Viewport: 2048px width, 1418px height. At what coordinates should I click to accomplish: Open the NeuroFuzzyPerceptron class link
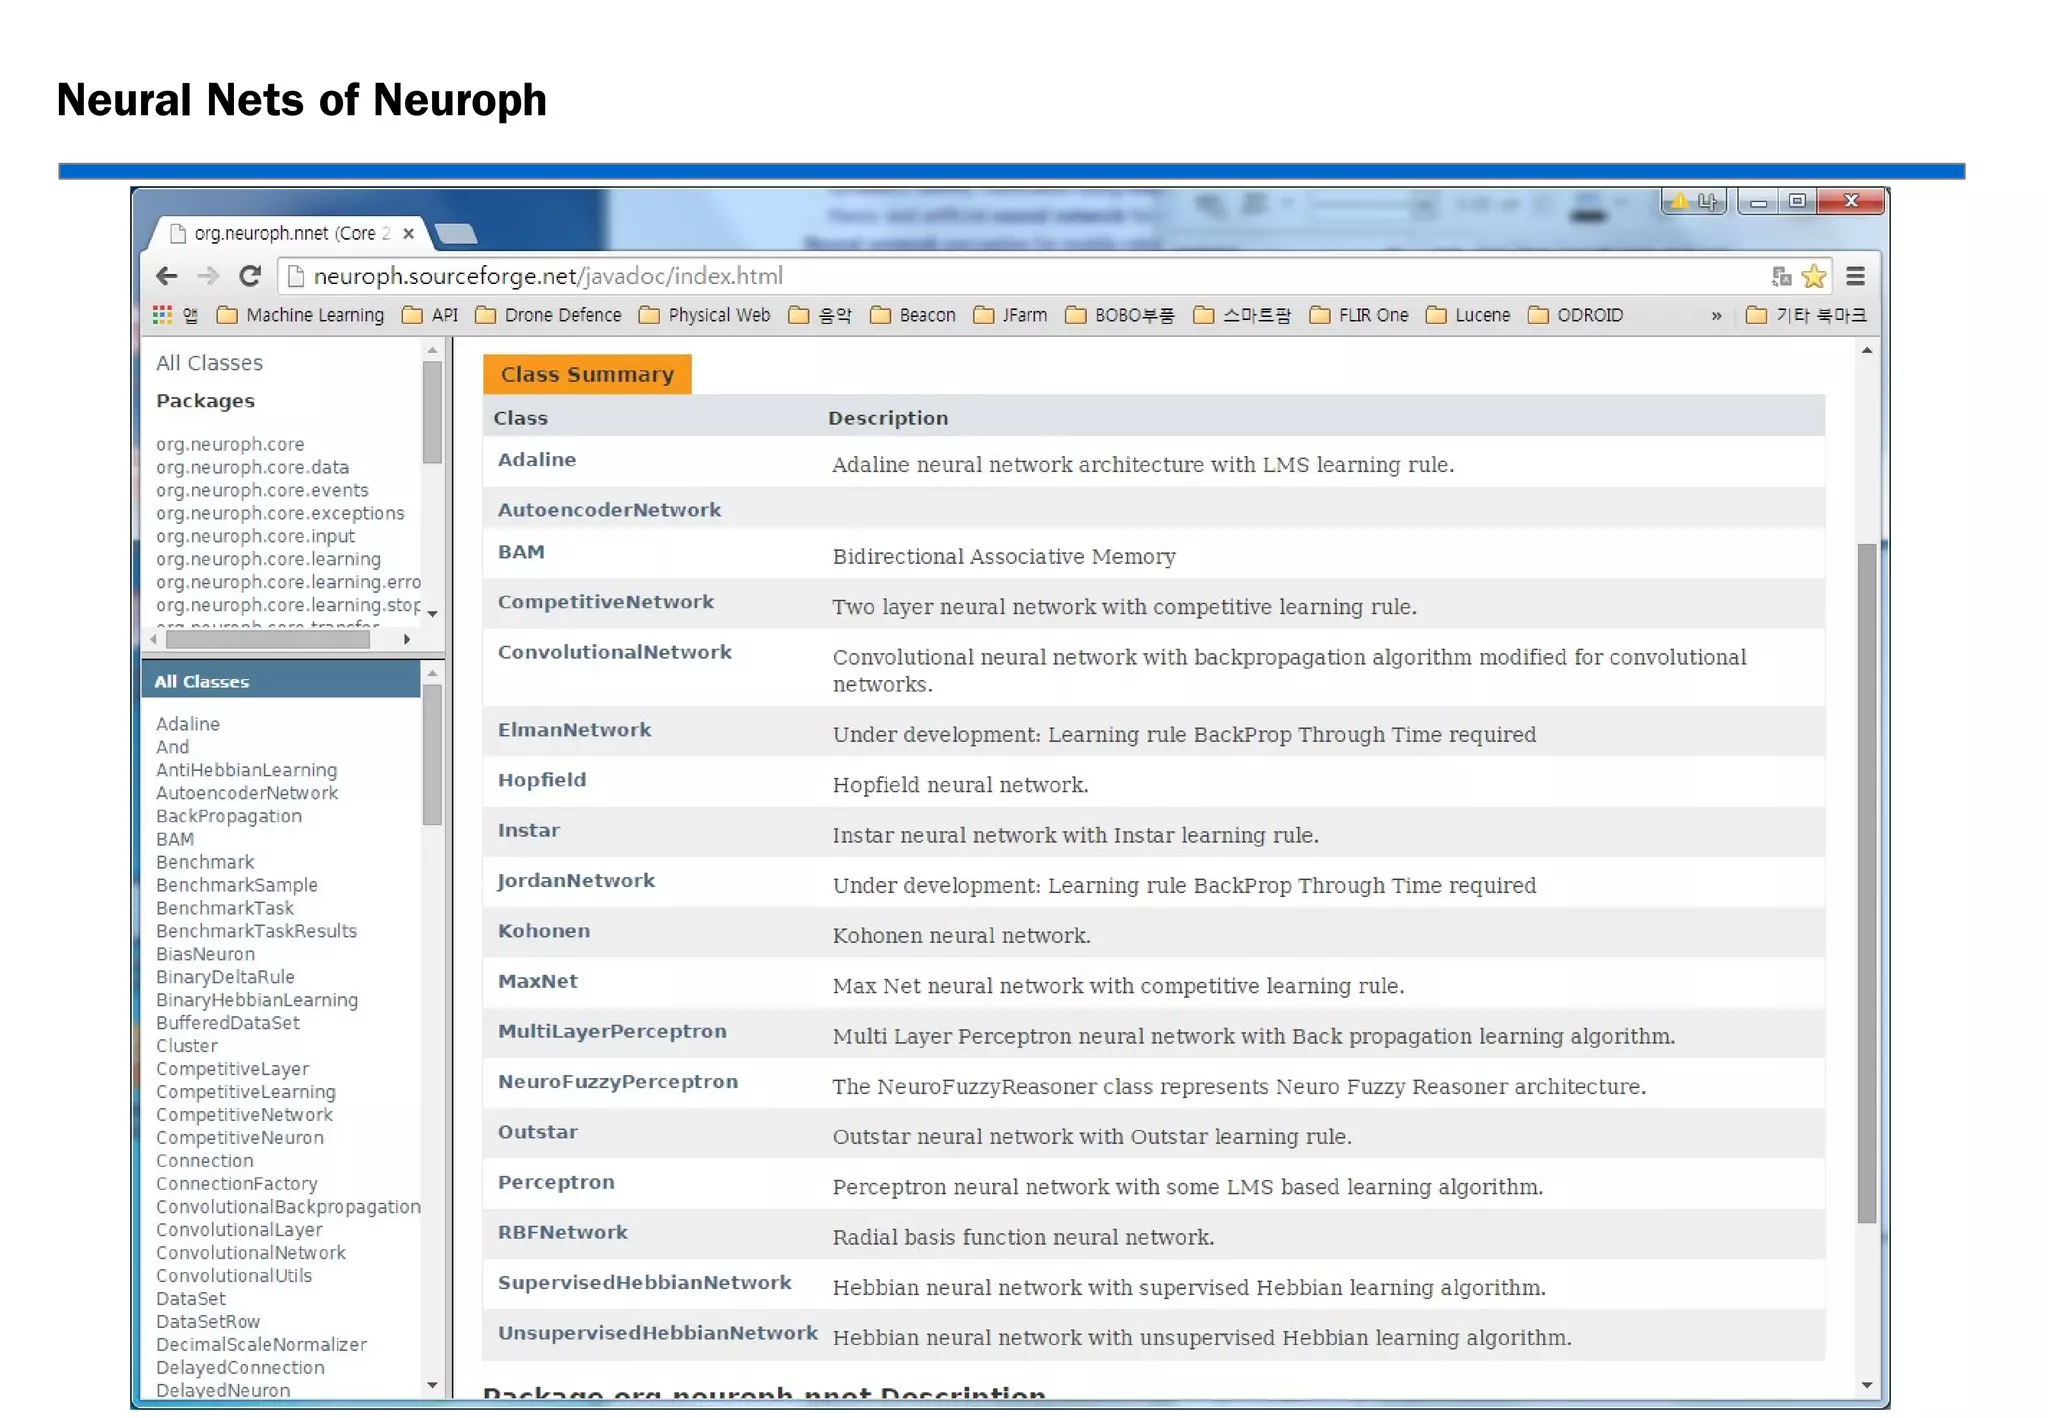click(x=618, y=1081)
